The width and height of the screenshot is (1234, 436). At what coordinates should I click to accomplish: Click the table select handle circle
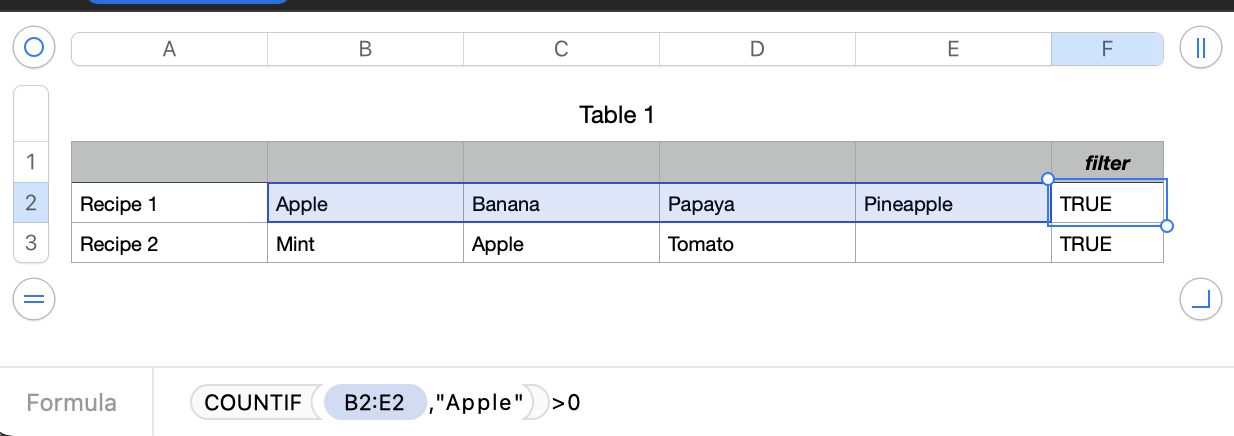point(34,48)
